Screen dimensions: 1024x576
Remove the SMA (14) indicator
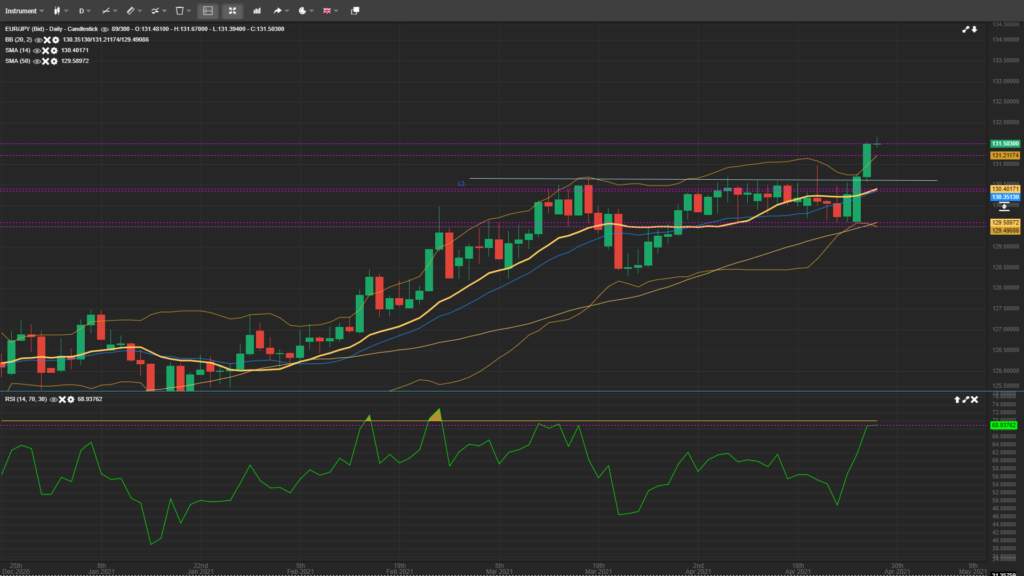tap(46, 51)
